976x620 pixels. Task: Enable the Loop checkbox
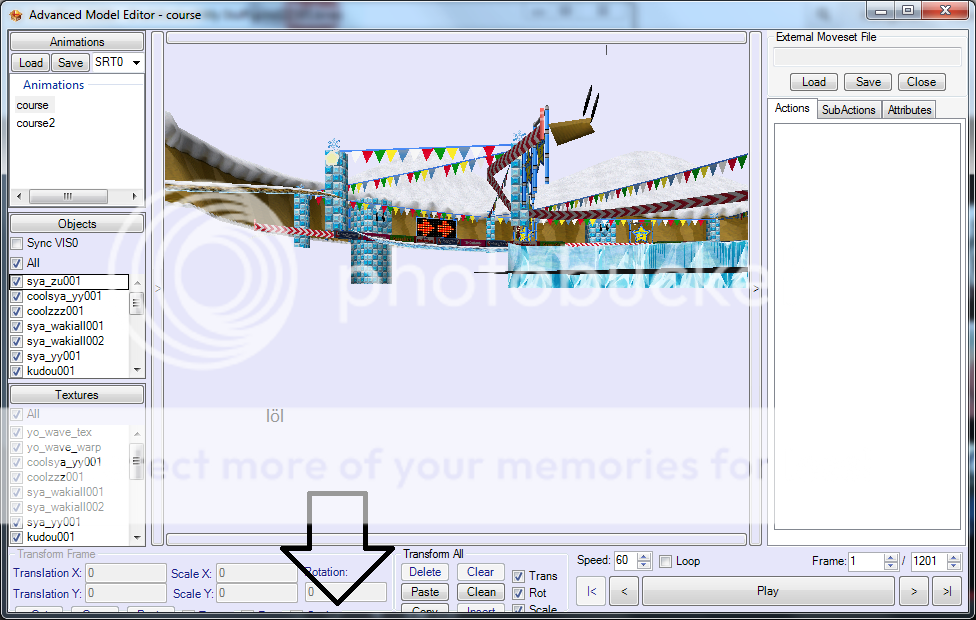(x=665, y=561)
